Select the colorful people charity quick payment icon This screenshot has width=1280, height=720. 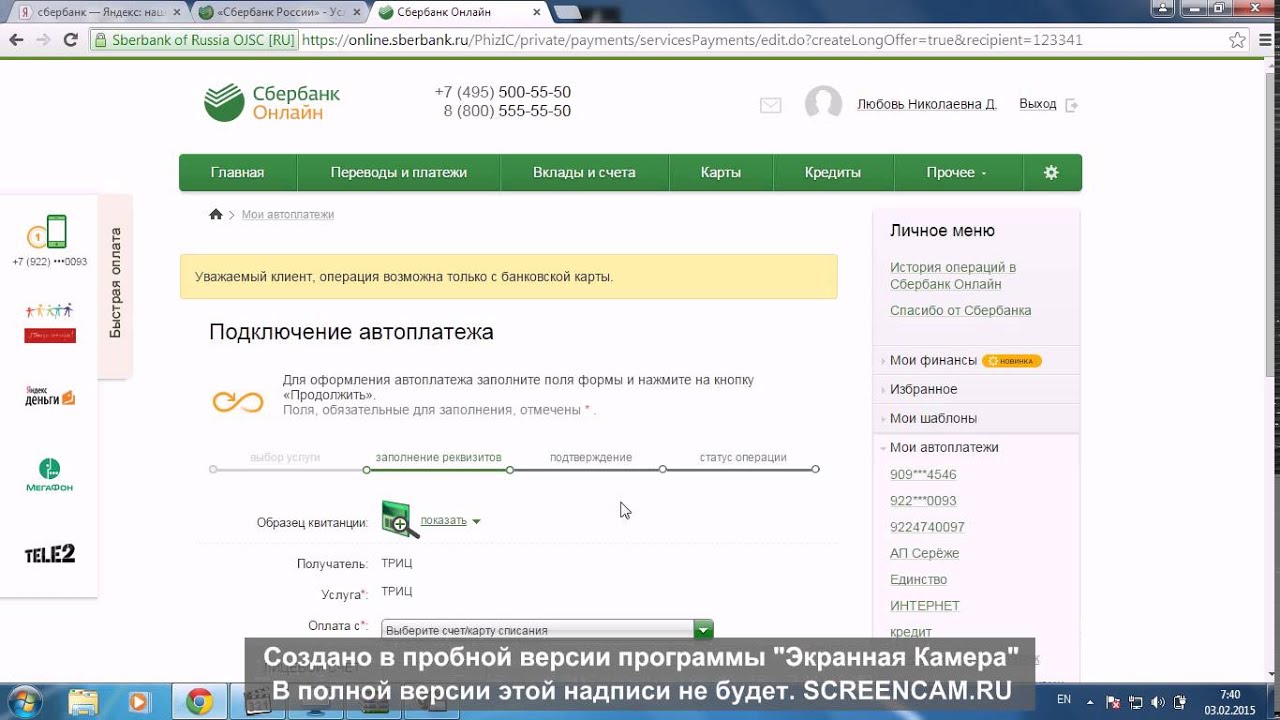pos(49,322)
